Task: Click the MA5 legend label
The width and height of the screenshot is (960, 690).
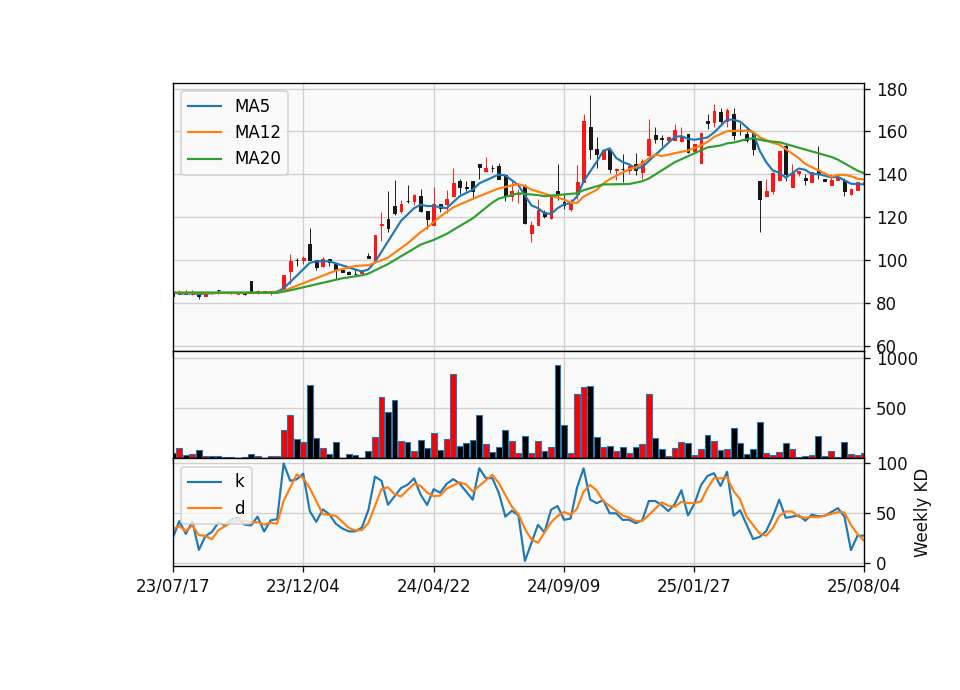Action: (x=252, y=106)
